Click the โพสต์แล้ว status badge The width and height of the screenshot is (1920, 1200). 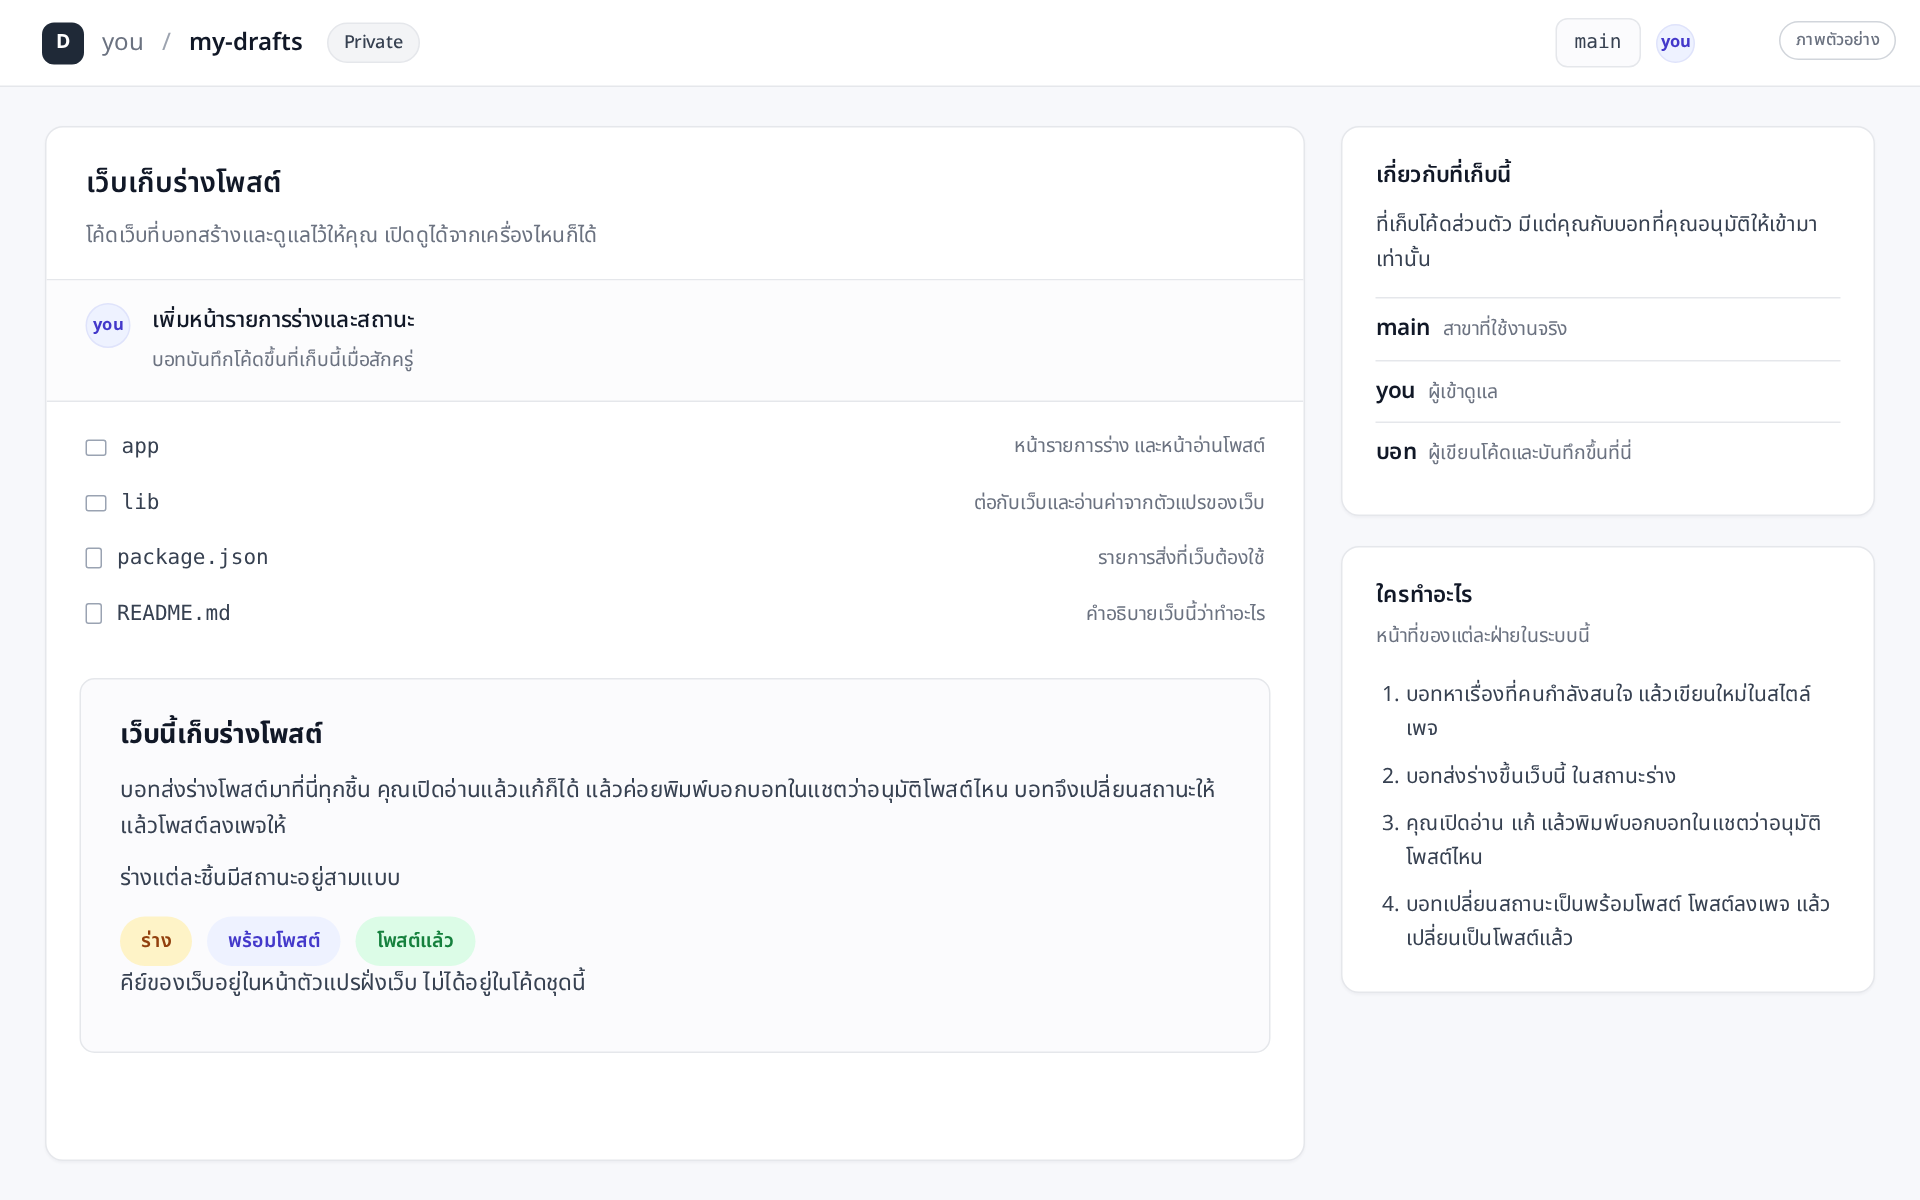click(415, 941)
